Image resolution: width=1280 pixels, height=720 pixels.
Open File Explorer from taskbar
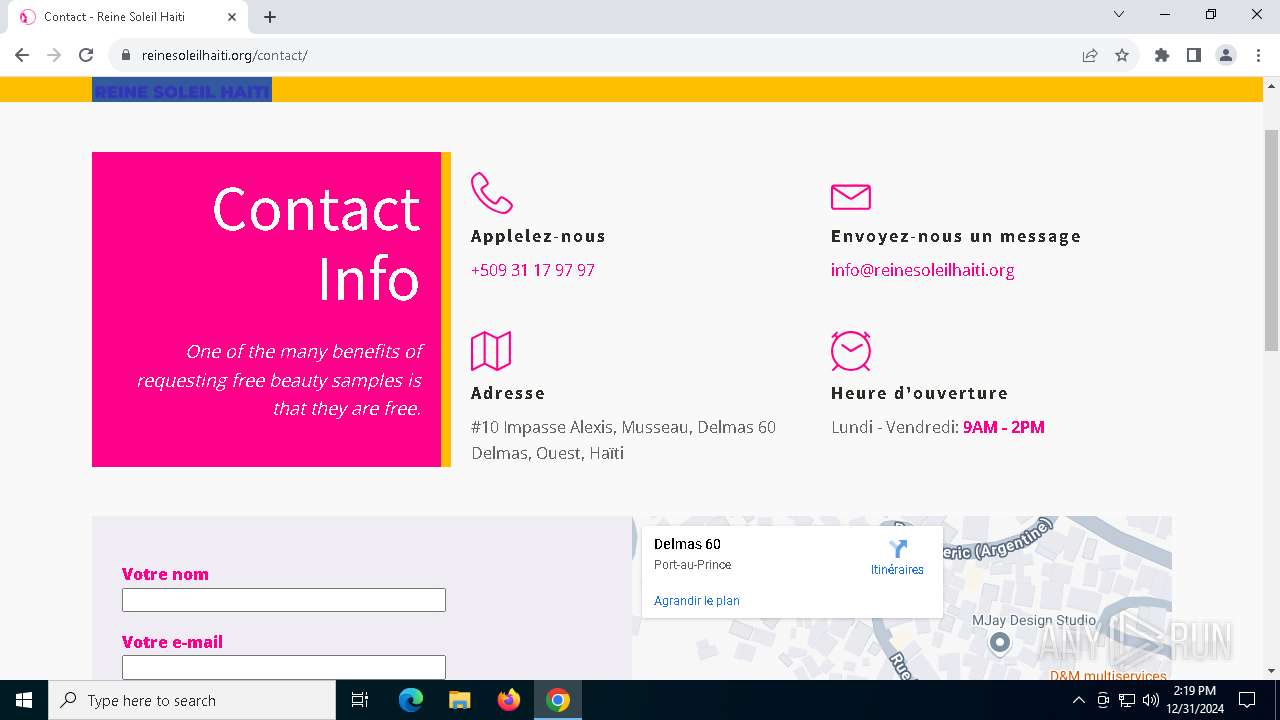point(459,700)
